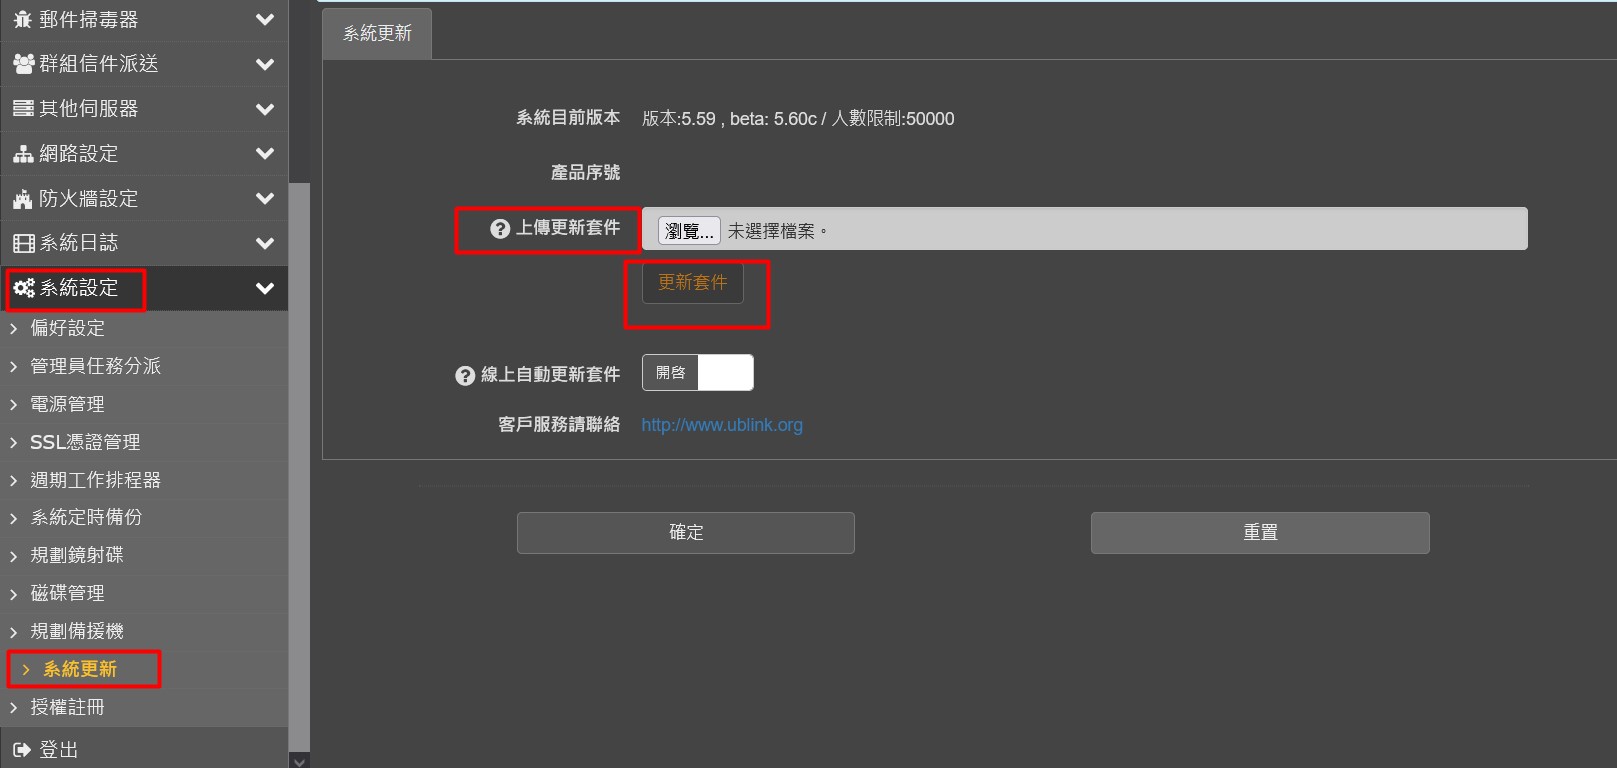Click the bug icon beside 郵件掃毒器
1617x768 pixels.
point(23,19)
